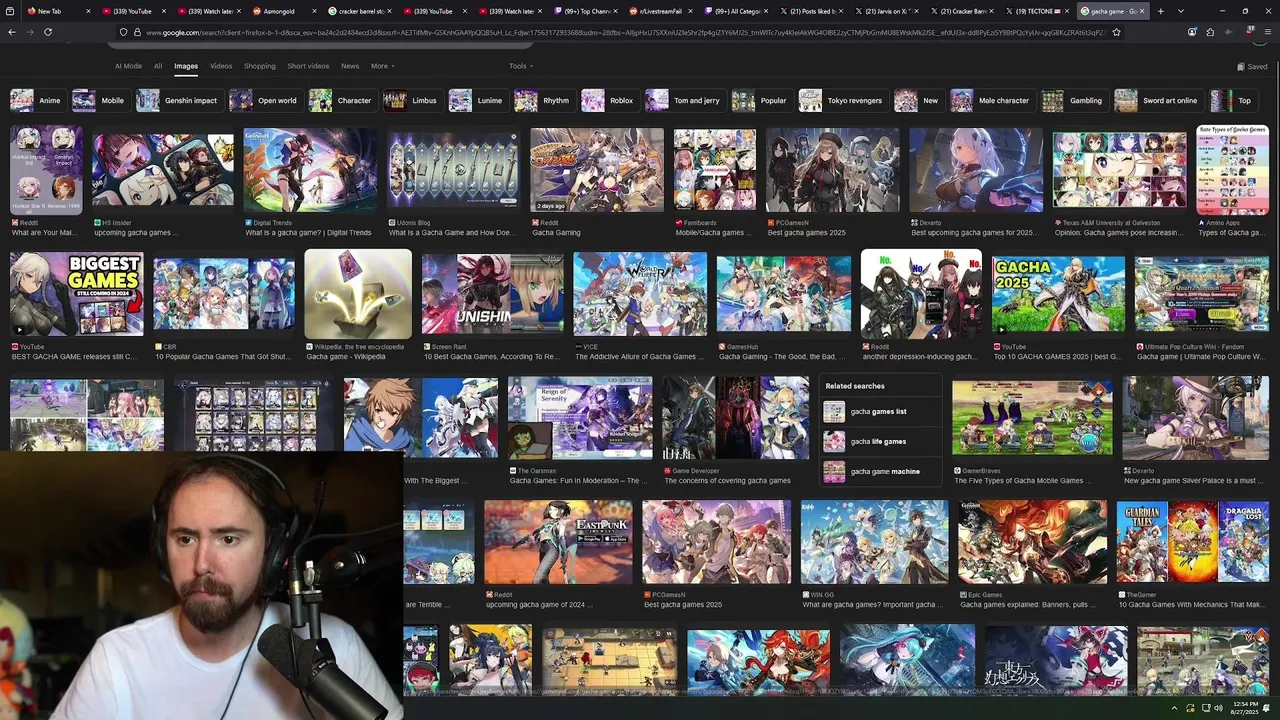1280x720 pixels.
Task: Open 'What are gacha games? Important gacha' WIN.GG link
Action: (x=871, y=604)
